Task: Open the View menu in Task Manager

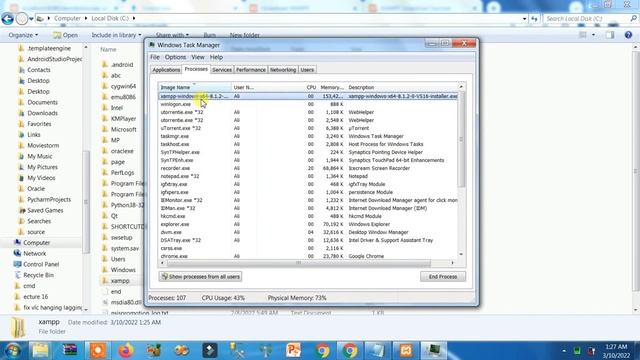Action: [198, 57]
